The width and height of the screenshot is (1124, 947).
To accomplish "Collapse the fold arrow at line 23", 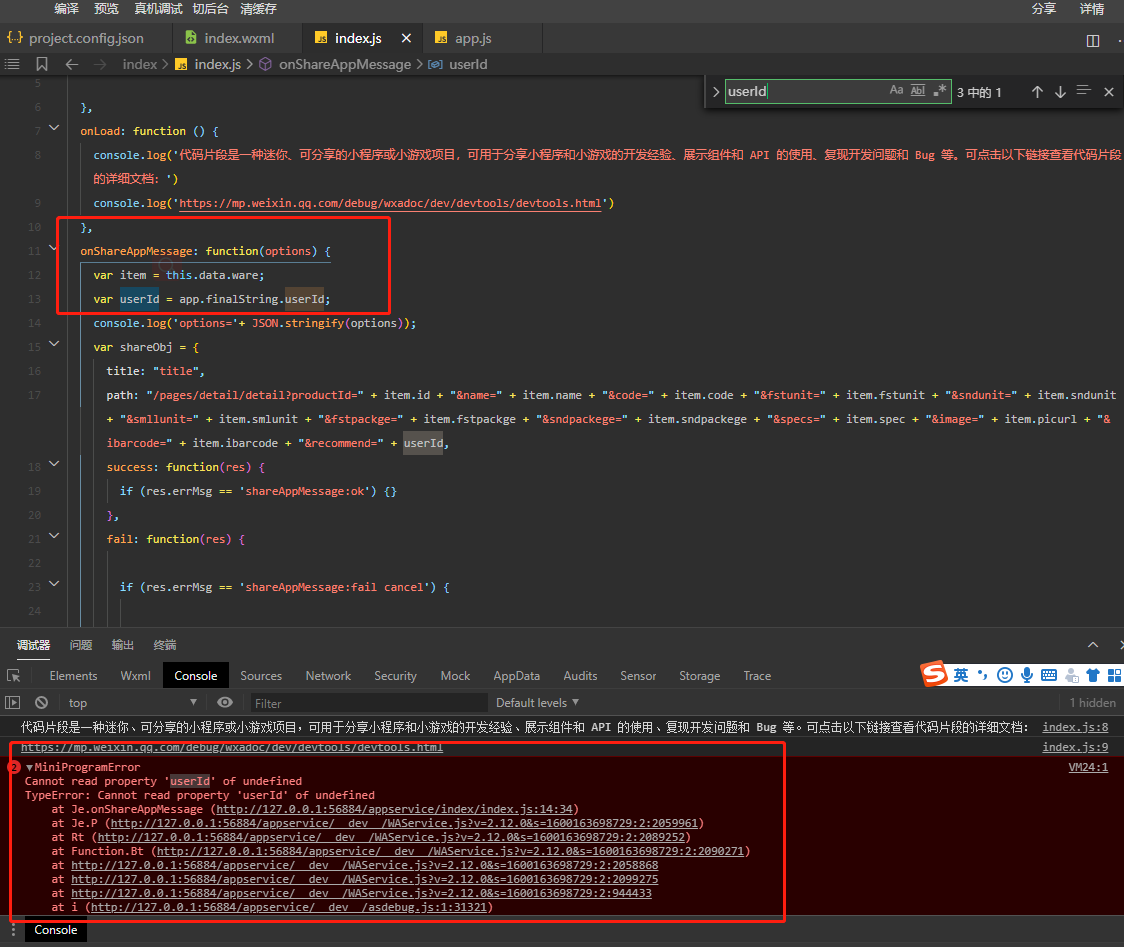I will [54, 584].
